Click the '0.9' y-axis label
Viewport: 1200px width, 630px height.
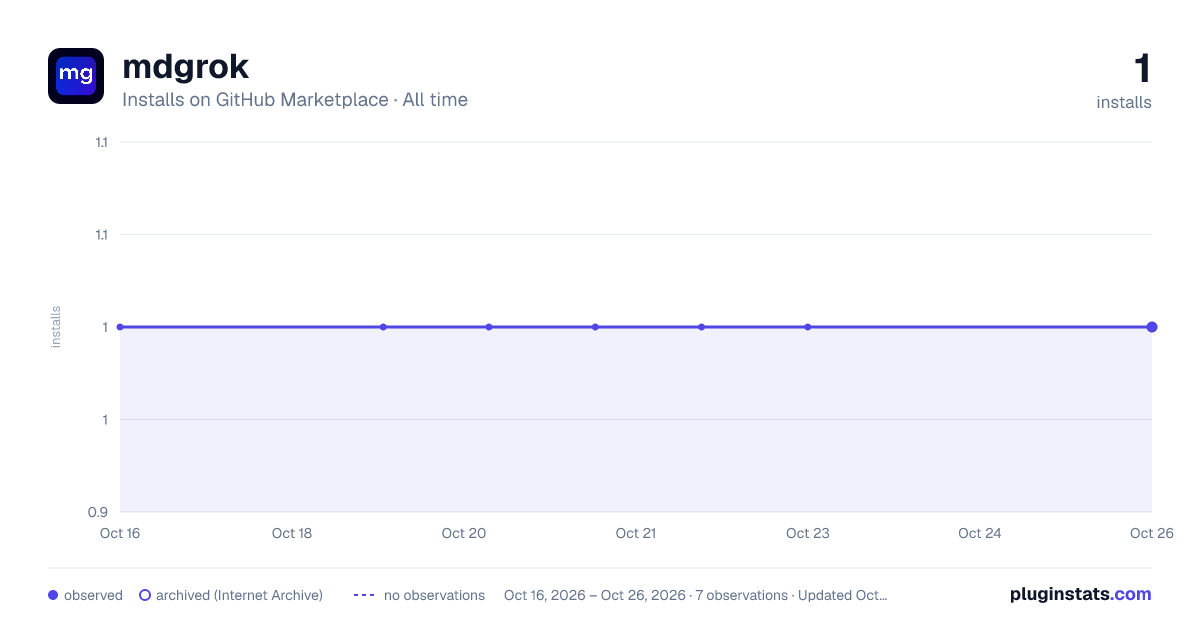[x=98, y=512]
